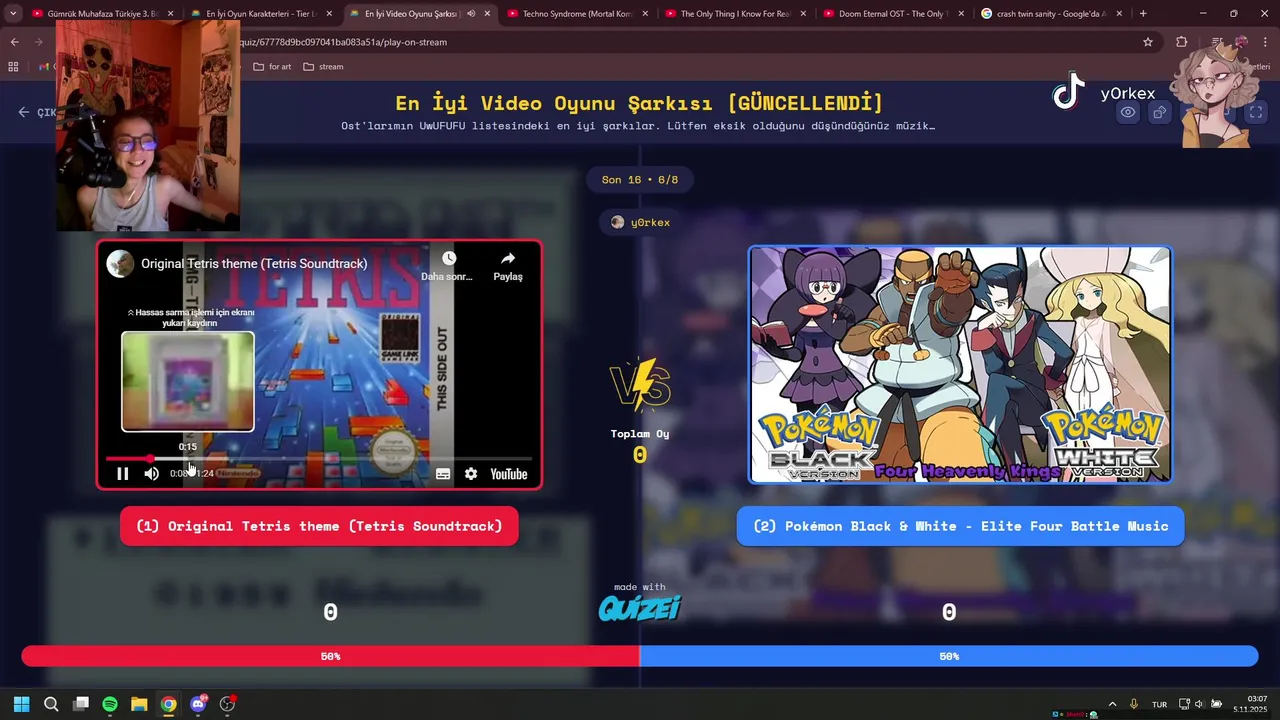
Task: Click the Watch Later clock icon
Action: tap(448, 258)
